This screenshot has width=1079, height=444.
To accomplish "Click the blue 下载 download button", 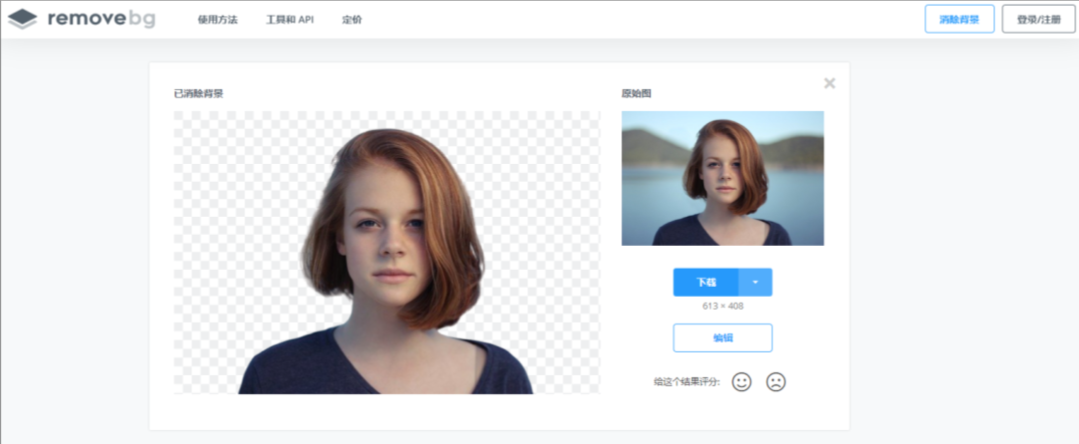I will point(706,282).
